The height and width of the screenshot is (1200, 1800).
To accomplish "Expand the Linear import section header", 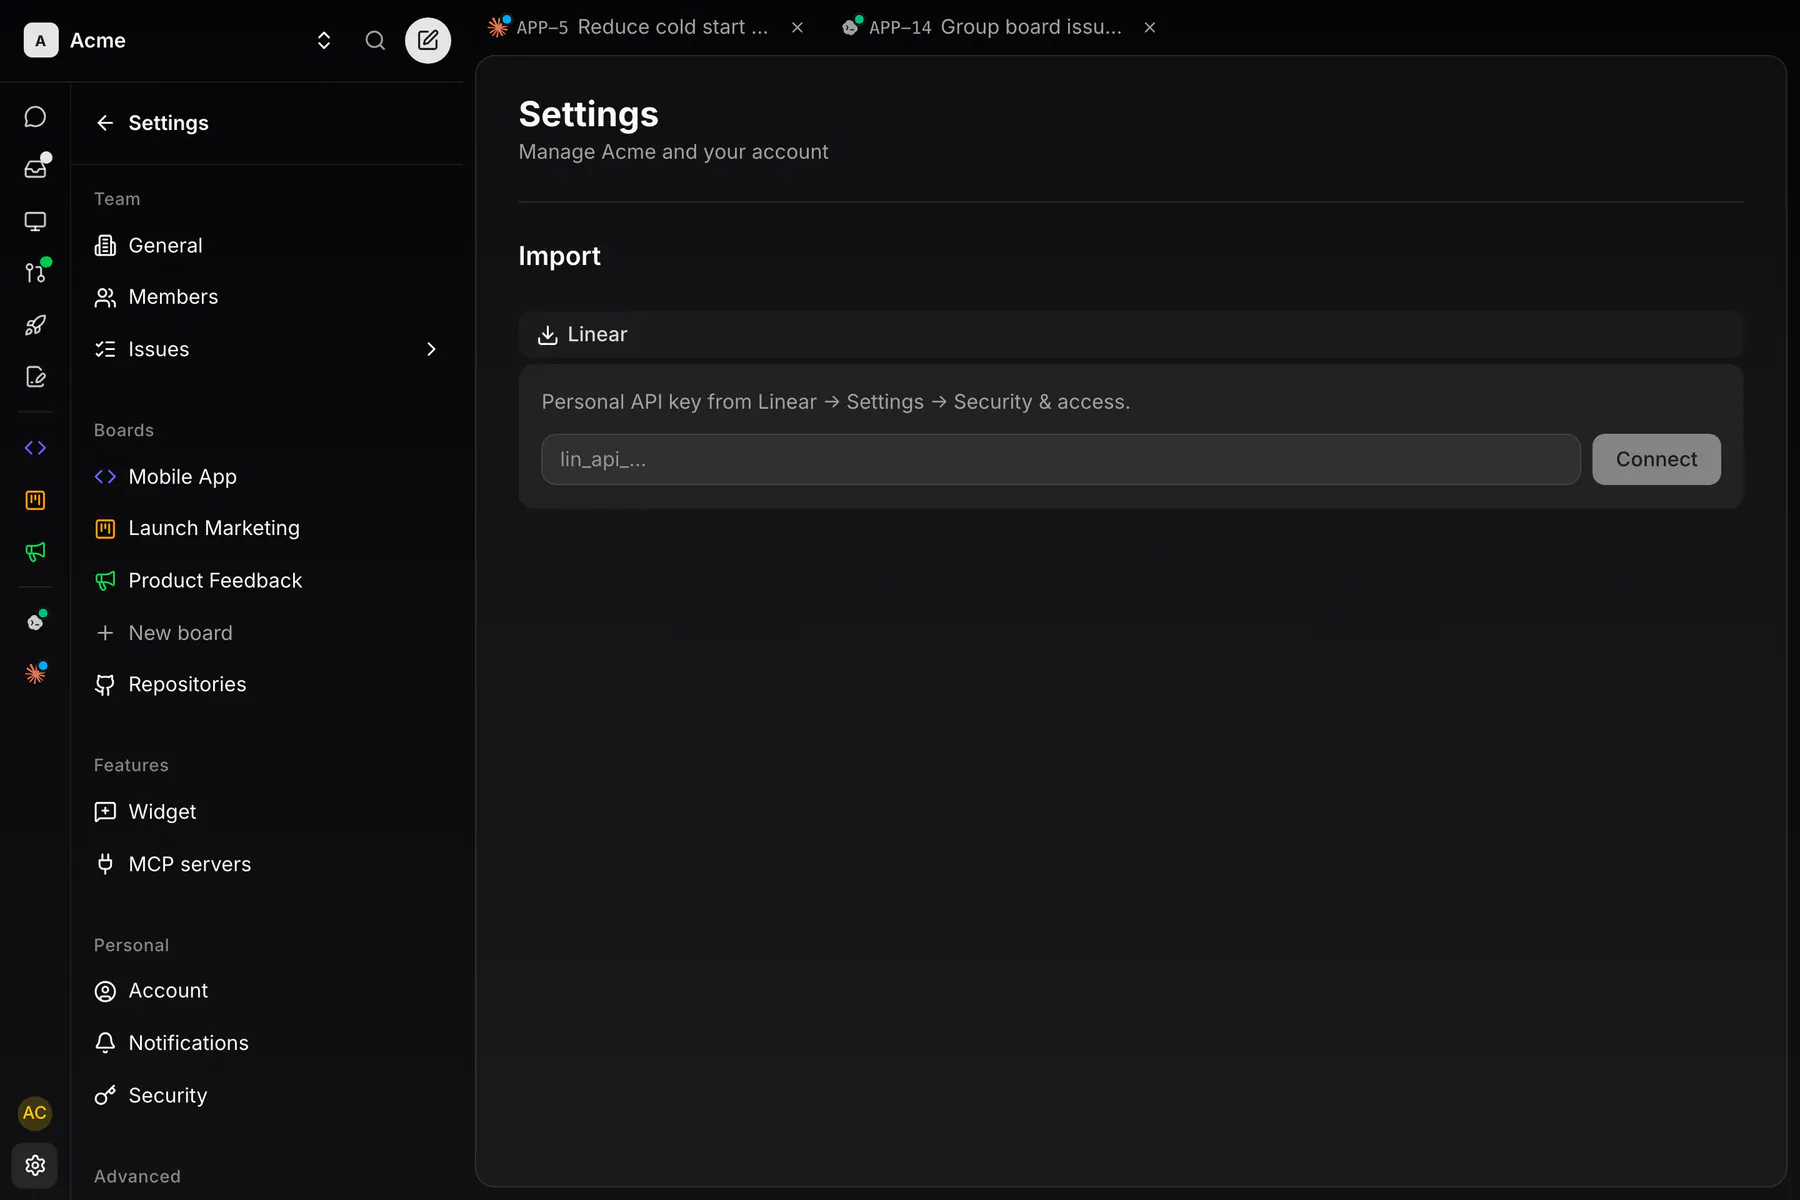I will (x=1131, y=335).
